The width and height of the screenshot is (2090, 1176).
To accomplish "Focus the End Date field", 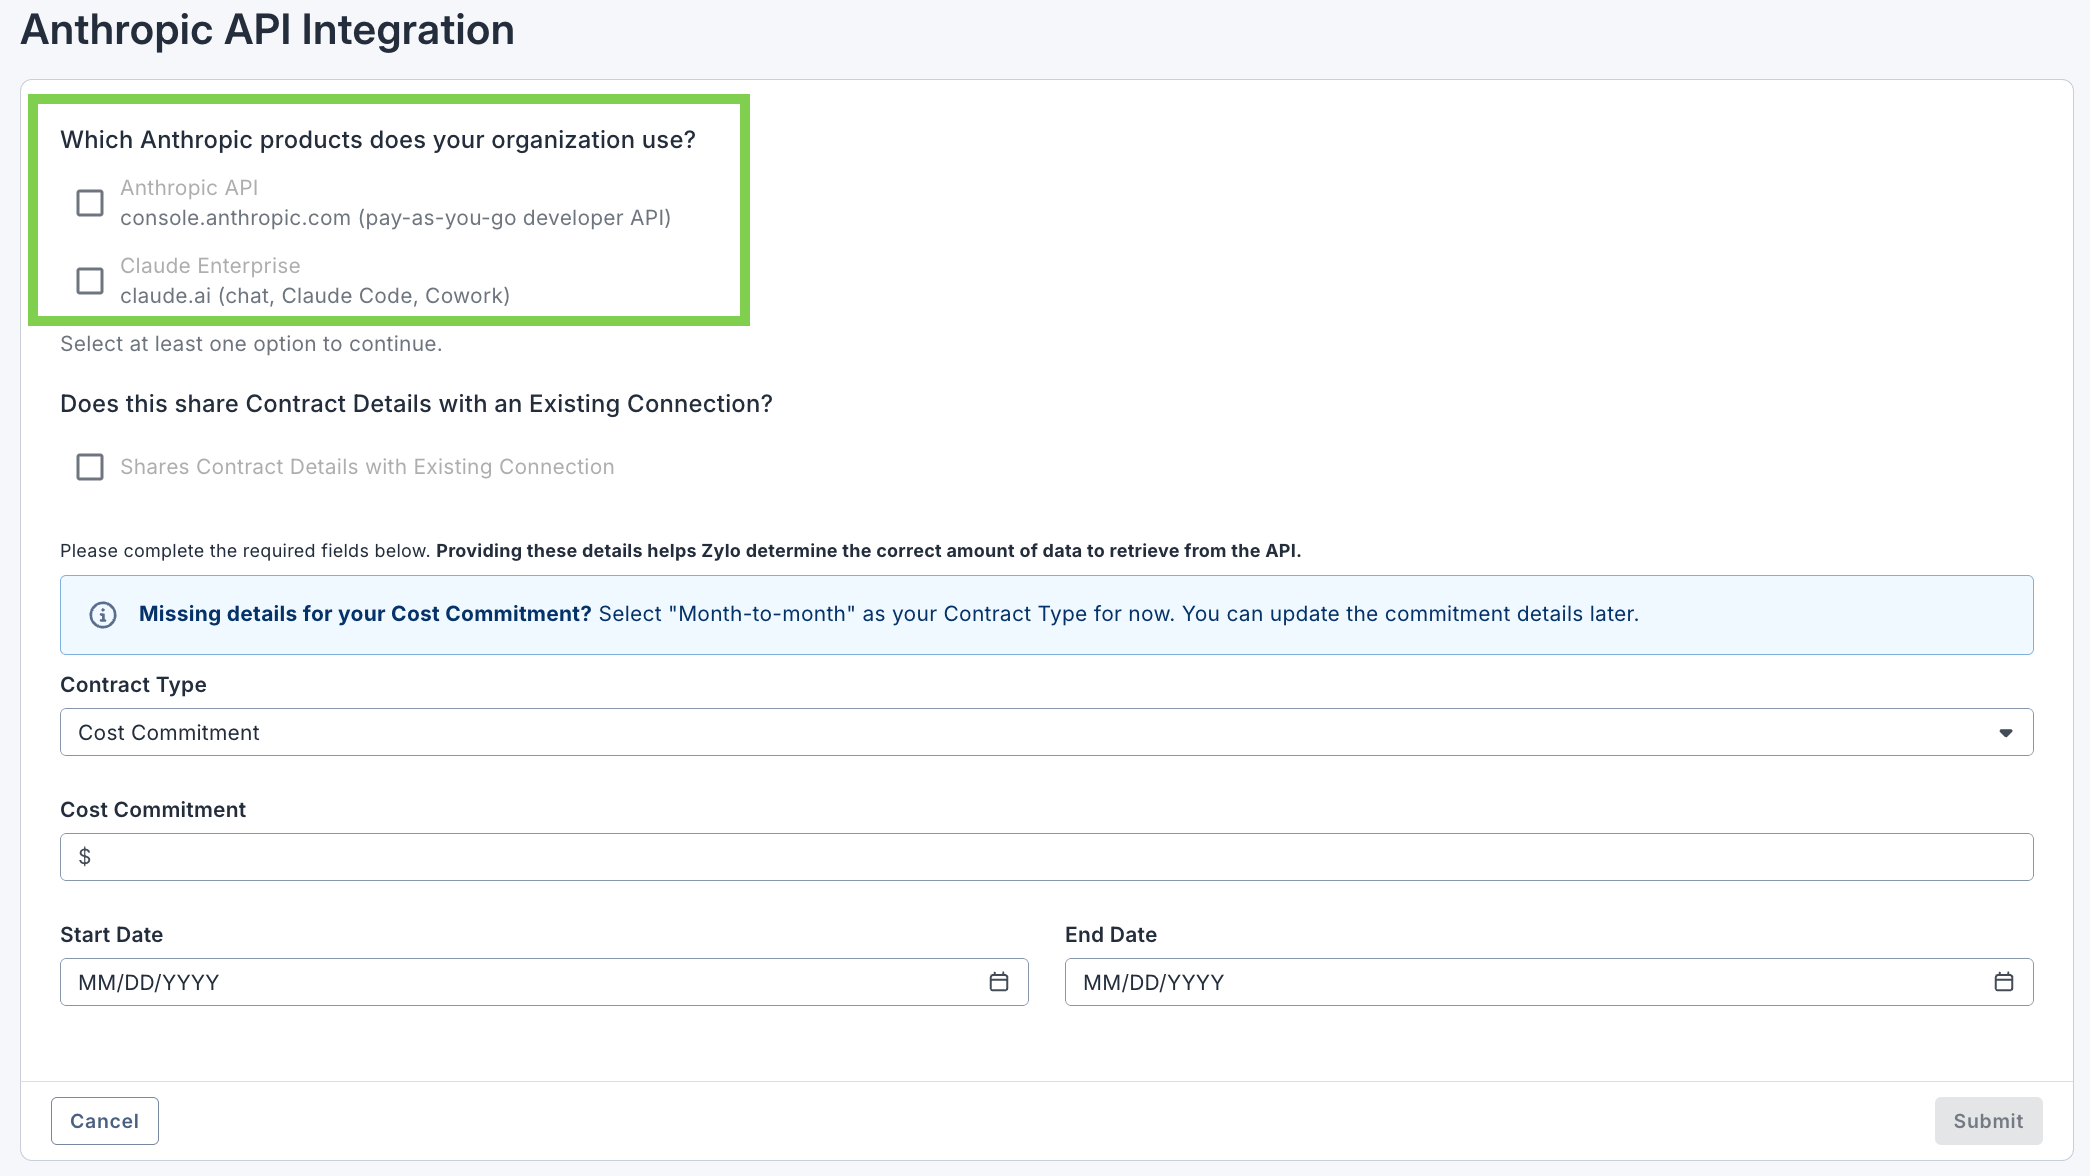I will coord(1548,982).
